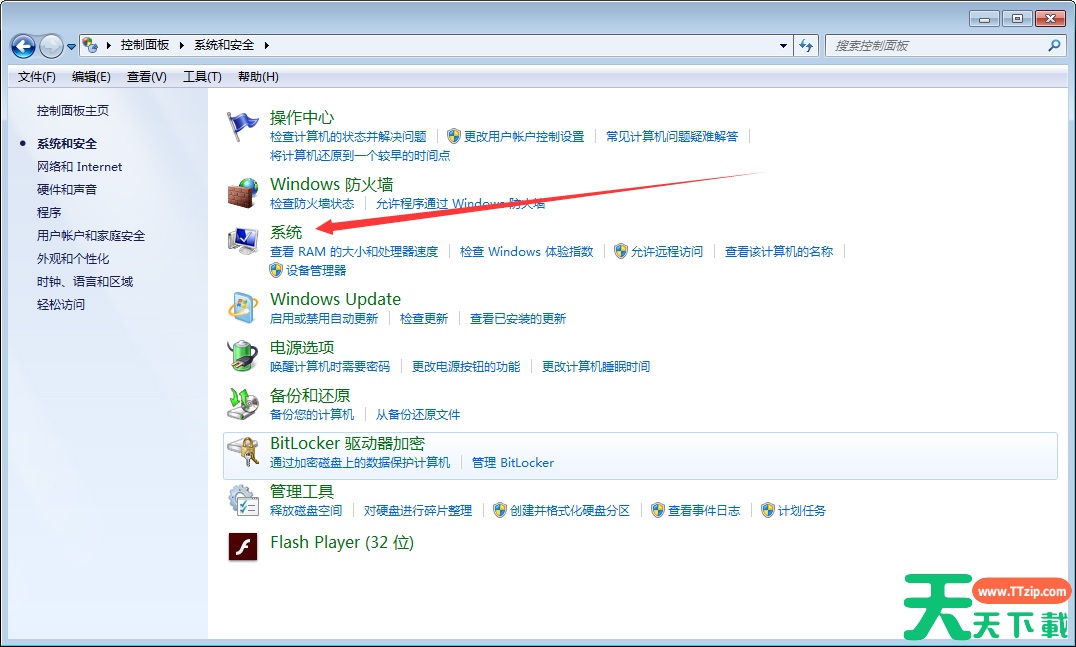This screenshot has height=647, width=1076.
Task: Select 网络和 Internet in the sidebar
Action: tap(79, 167)
